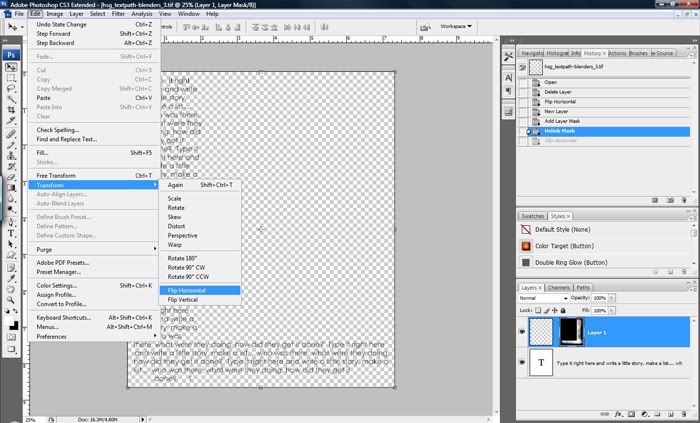Open the Workspace dropdown
The image size is (700, 423).
pos(456,26)
